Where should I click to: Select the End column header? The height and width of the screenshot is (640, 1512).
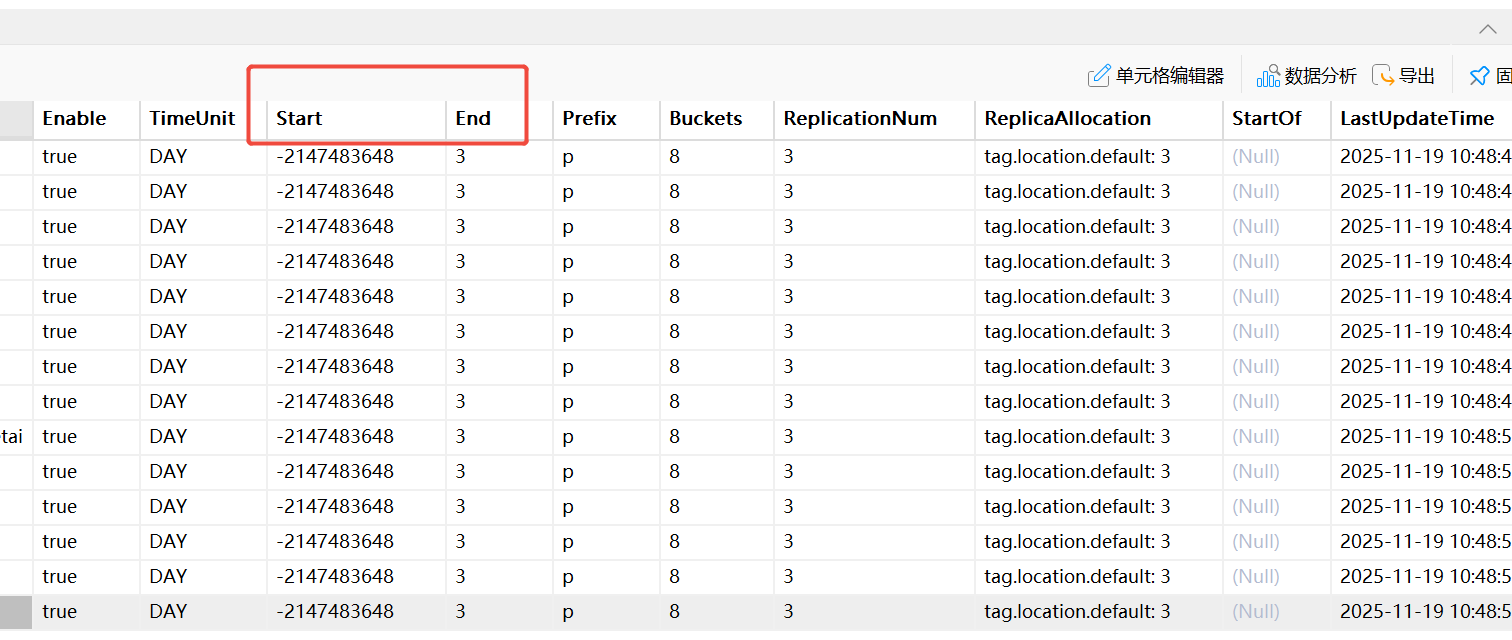[473, 118]
